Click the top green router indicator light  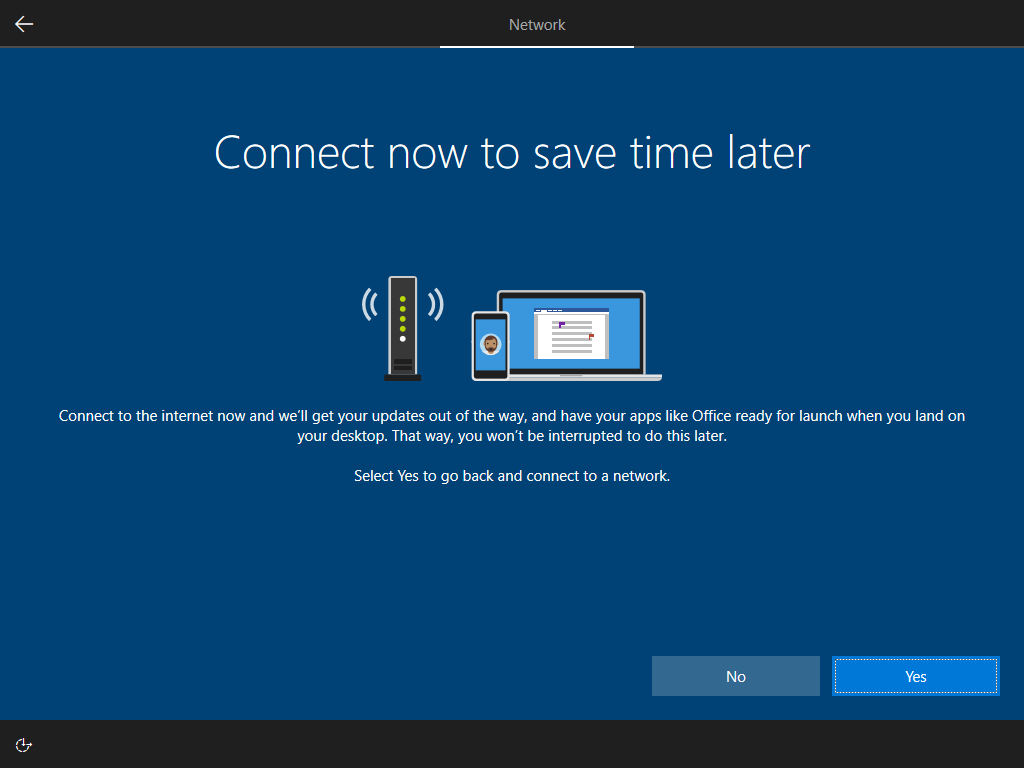coord(403,299)
